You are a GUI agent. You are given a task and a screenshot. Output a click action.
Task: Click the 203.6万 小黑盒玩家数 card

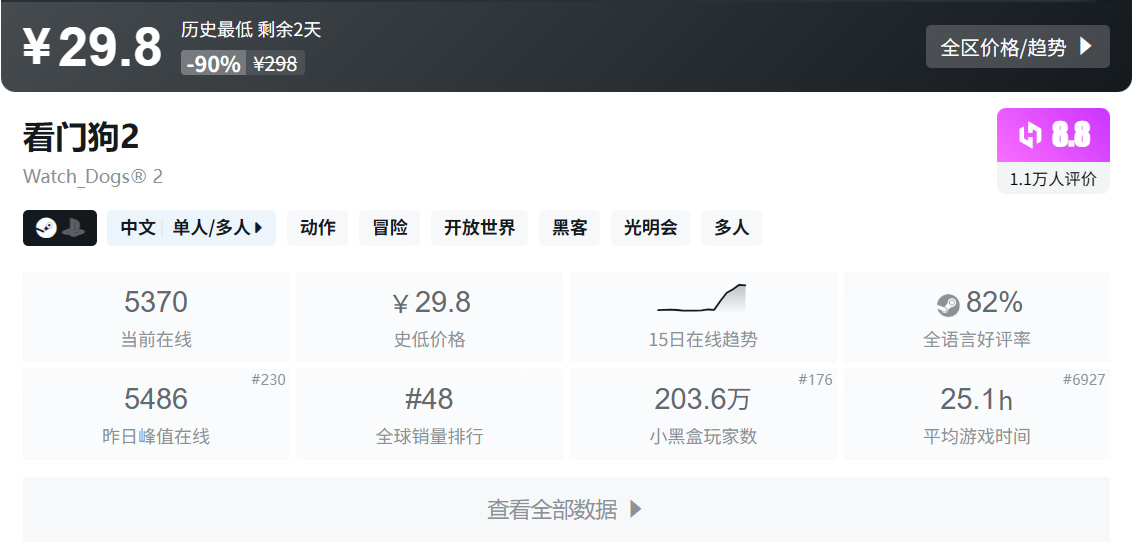(703, 414)
